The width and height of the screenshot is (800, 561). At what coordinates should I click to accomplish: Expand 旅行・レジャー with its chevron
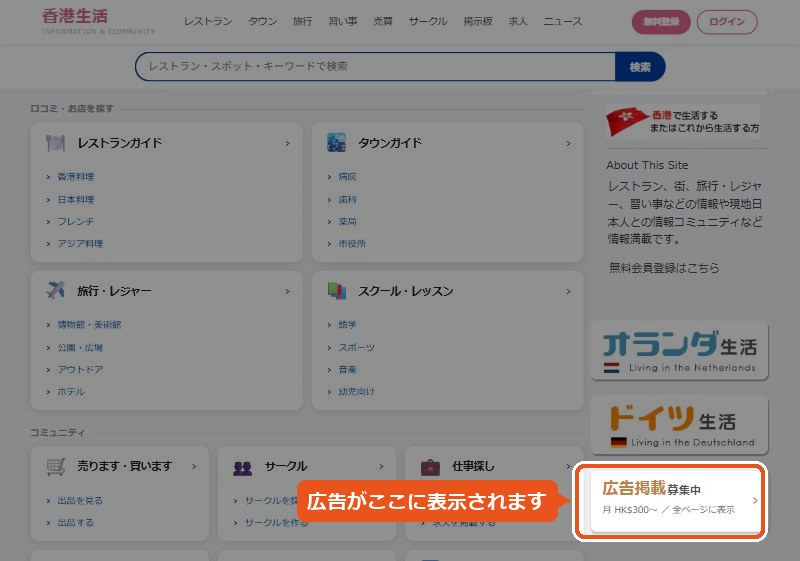[x=287, y=292]
